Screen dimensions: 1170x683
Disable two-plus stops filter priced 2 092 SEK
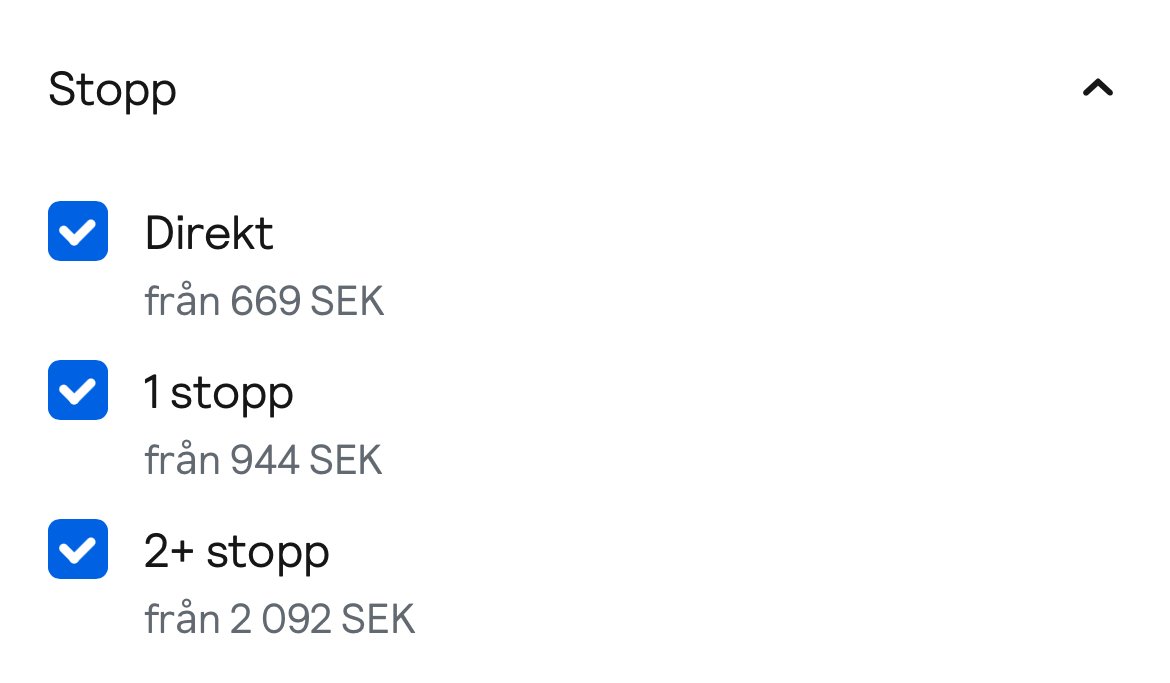coord(78,549)
